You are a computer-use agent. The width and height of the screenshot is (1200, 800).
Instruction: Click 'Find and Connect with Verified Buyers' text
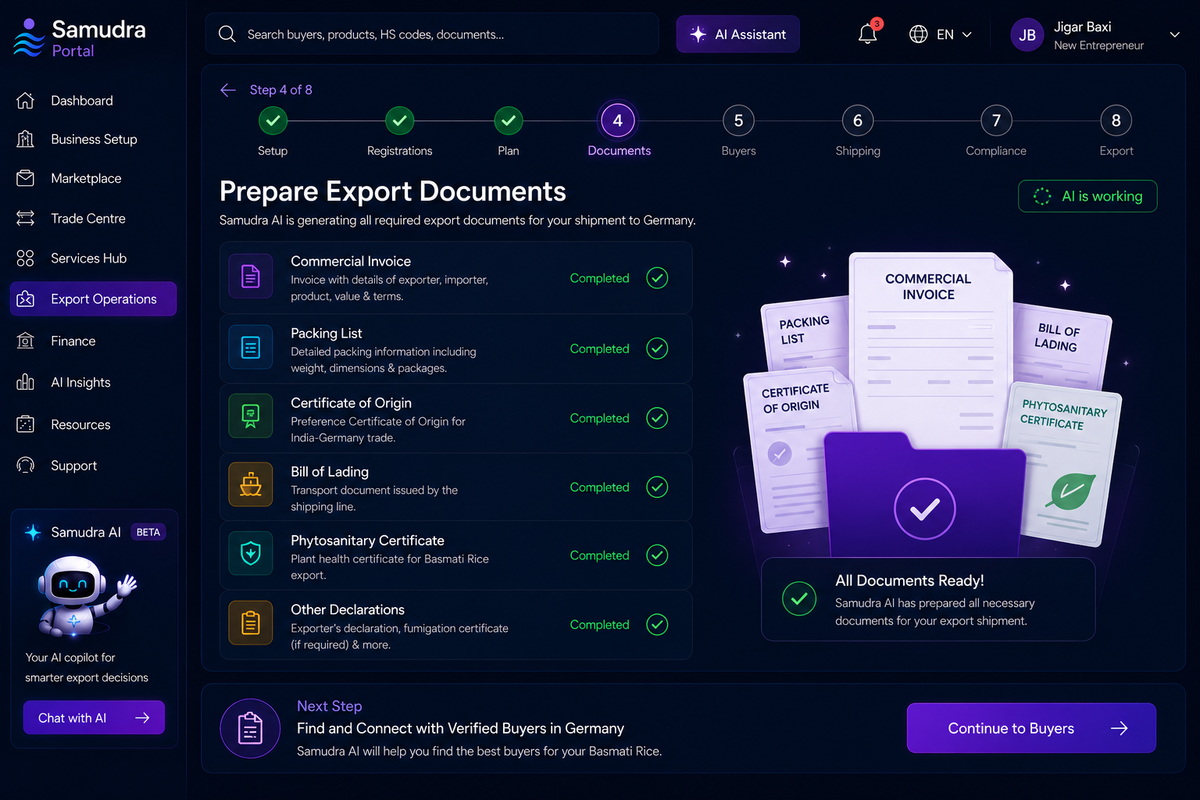460,728
